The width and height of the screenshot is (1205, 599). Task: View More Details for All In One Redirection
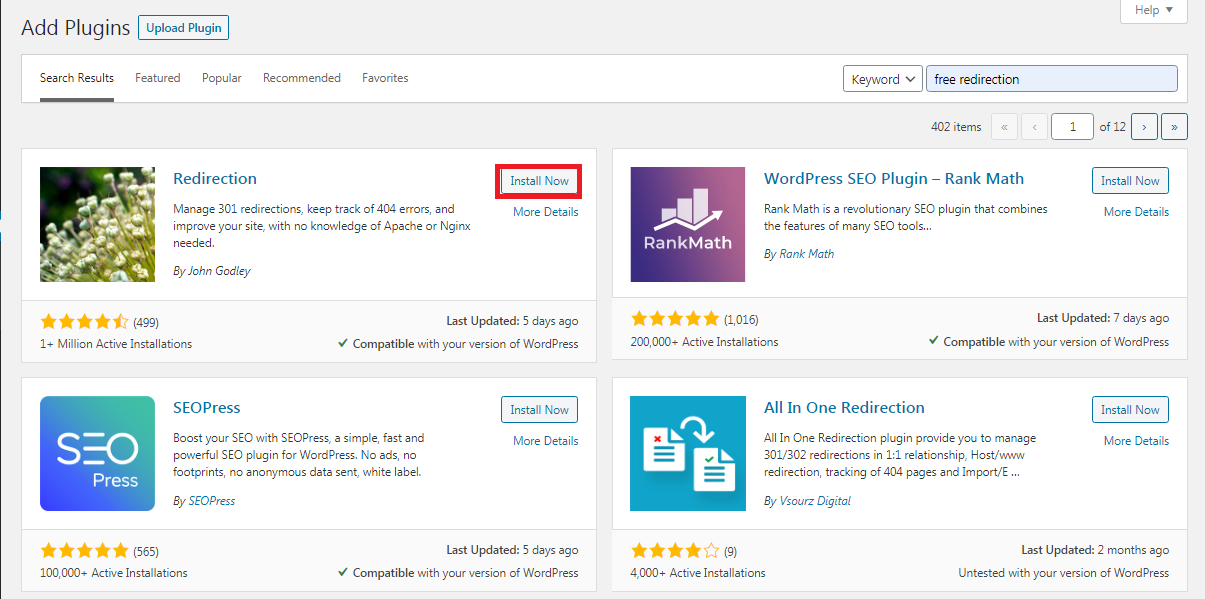tap(1136, 441)
